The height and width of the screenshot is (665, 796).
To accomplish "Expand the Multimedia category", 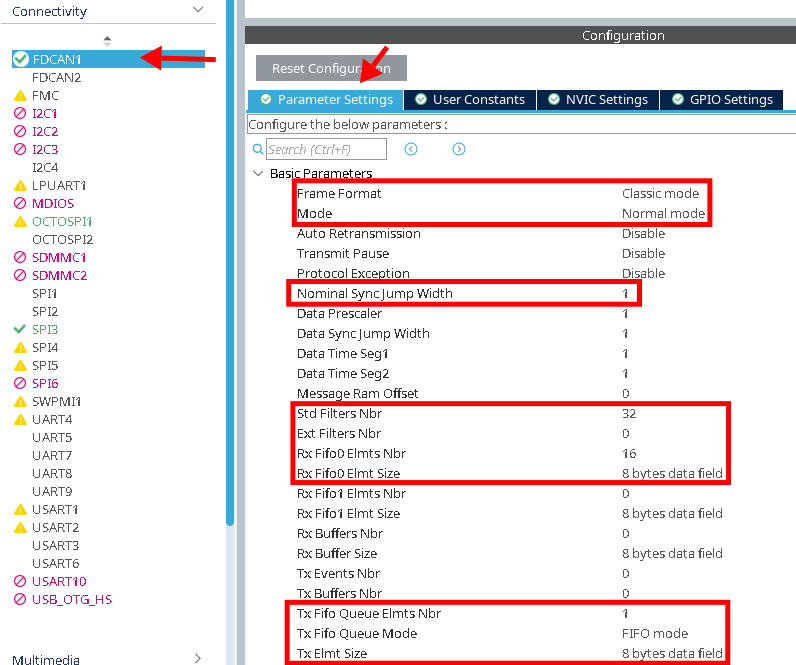I will [x=197, y=658].
